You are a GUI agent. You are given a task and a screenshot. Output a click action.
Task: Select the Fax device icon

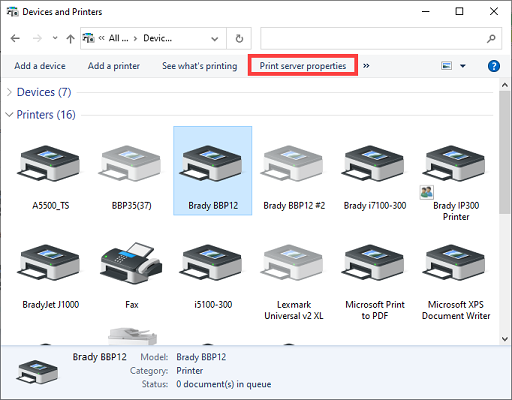coord(131,263)
